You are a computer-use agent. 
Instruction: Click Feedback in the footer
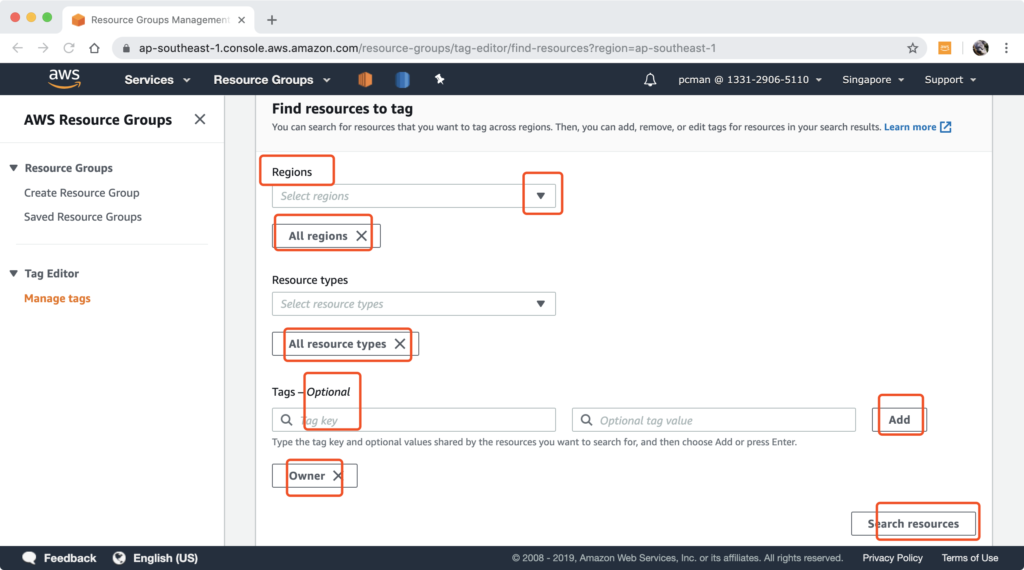(70, 558)
